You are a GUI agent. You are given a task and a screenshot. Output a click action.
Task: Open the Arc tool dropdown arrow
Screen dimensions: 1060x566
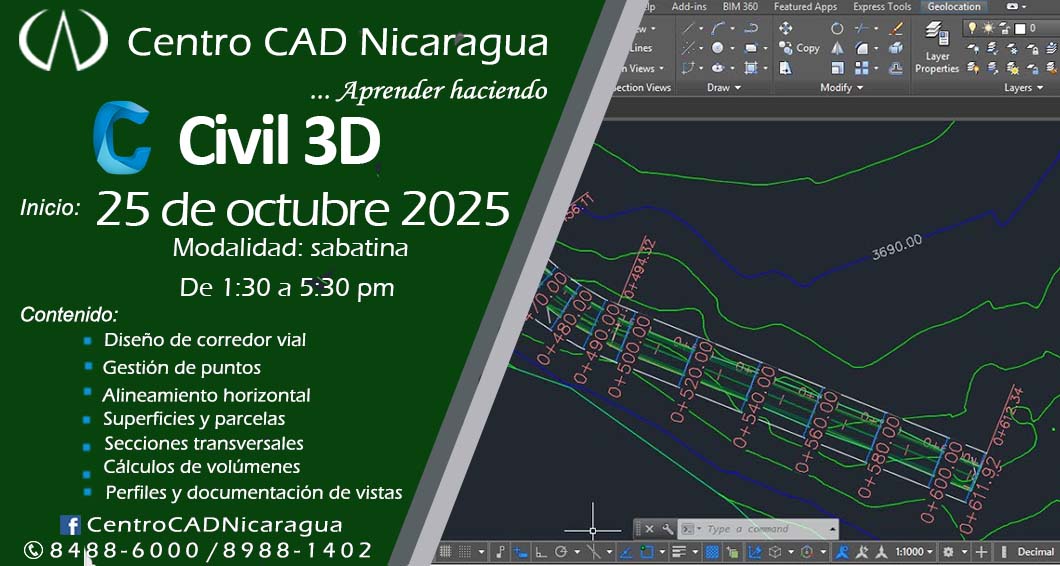tap(732, 29)
